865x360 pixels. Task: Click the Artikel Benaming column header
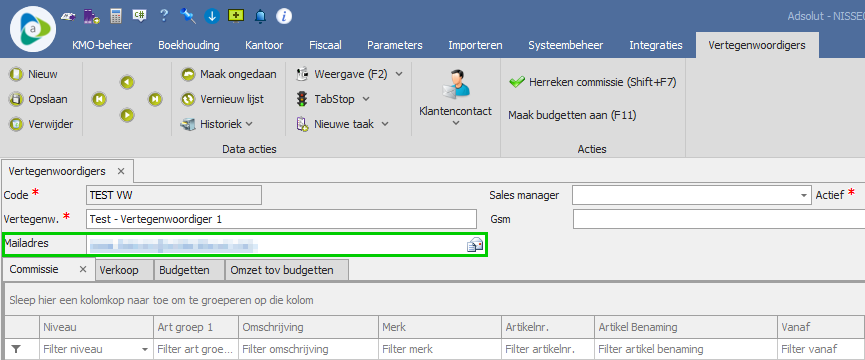[x=686, y=327]
